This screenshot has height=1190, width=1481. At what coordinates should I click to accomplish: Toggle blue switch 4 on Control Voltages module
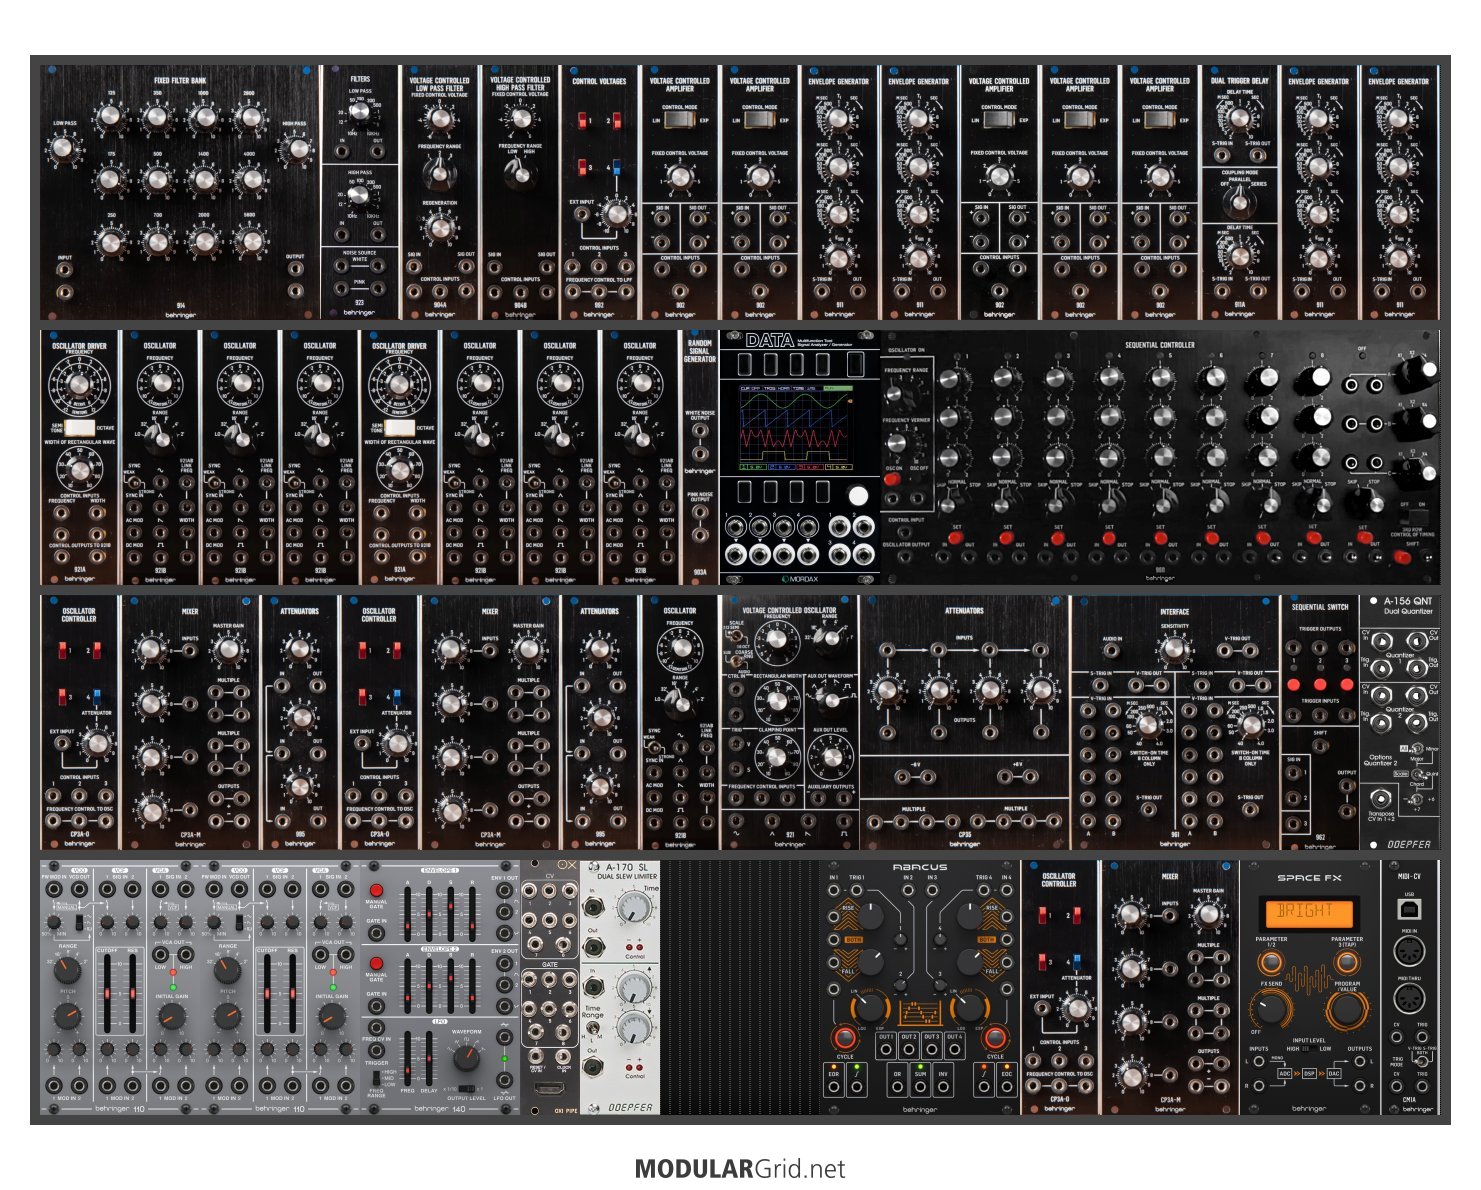click(x=617, y=167)
